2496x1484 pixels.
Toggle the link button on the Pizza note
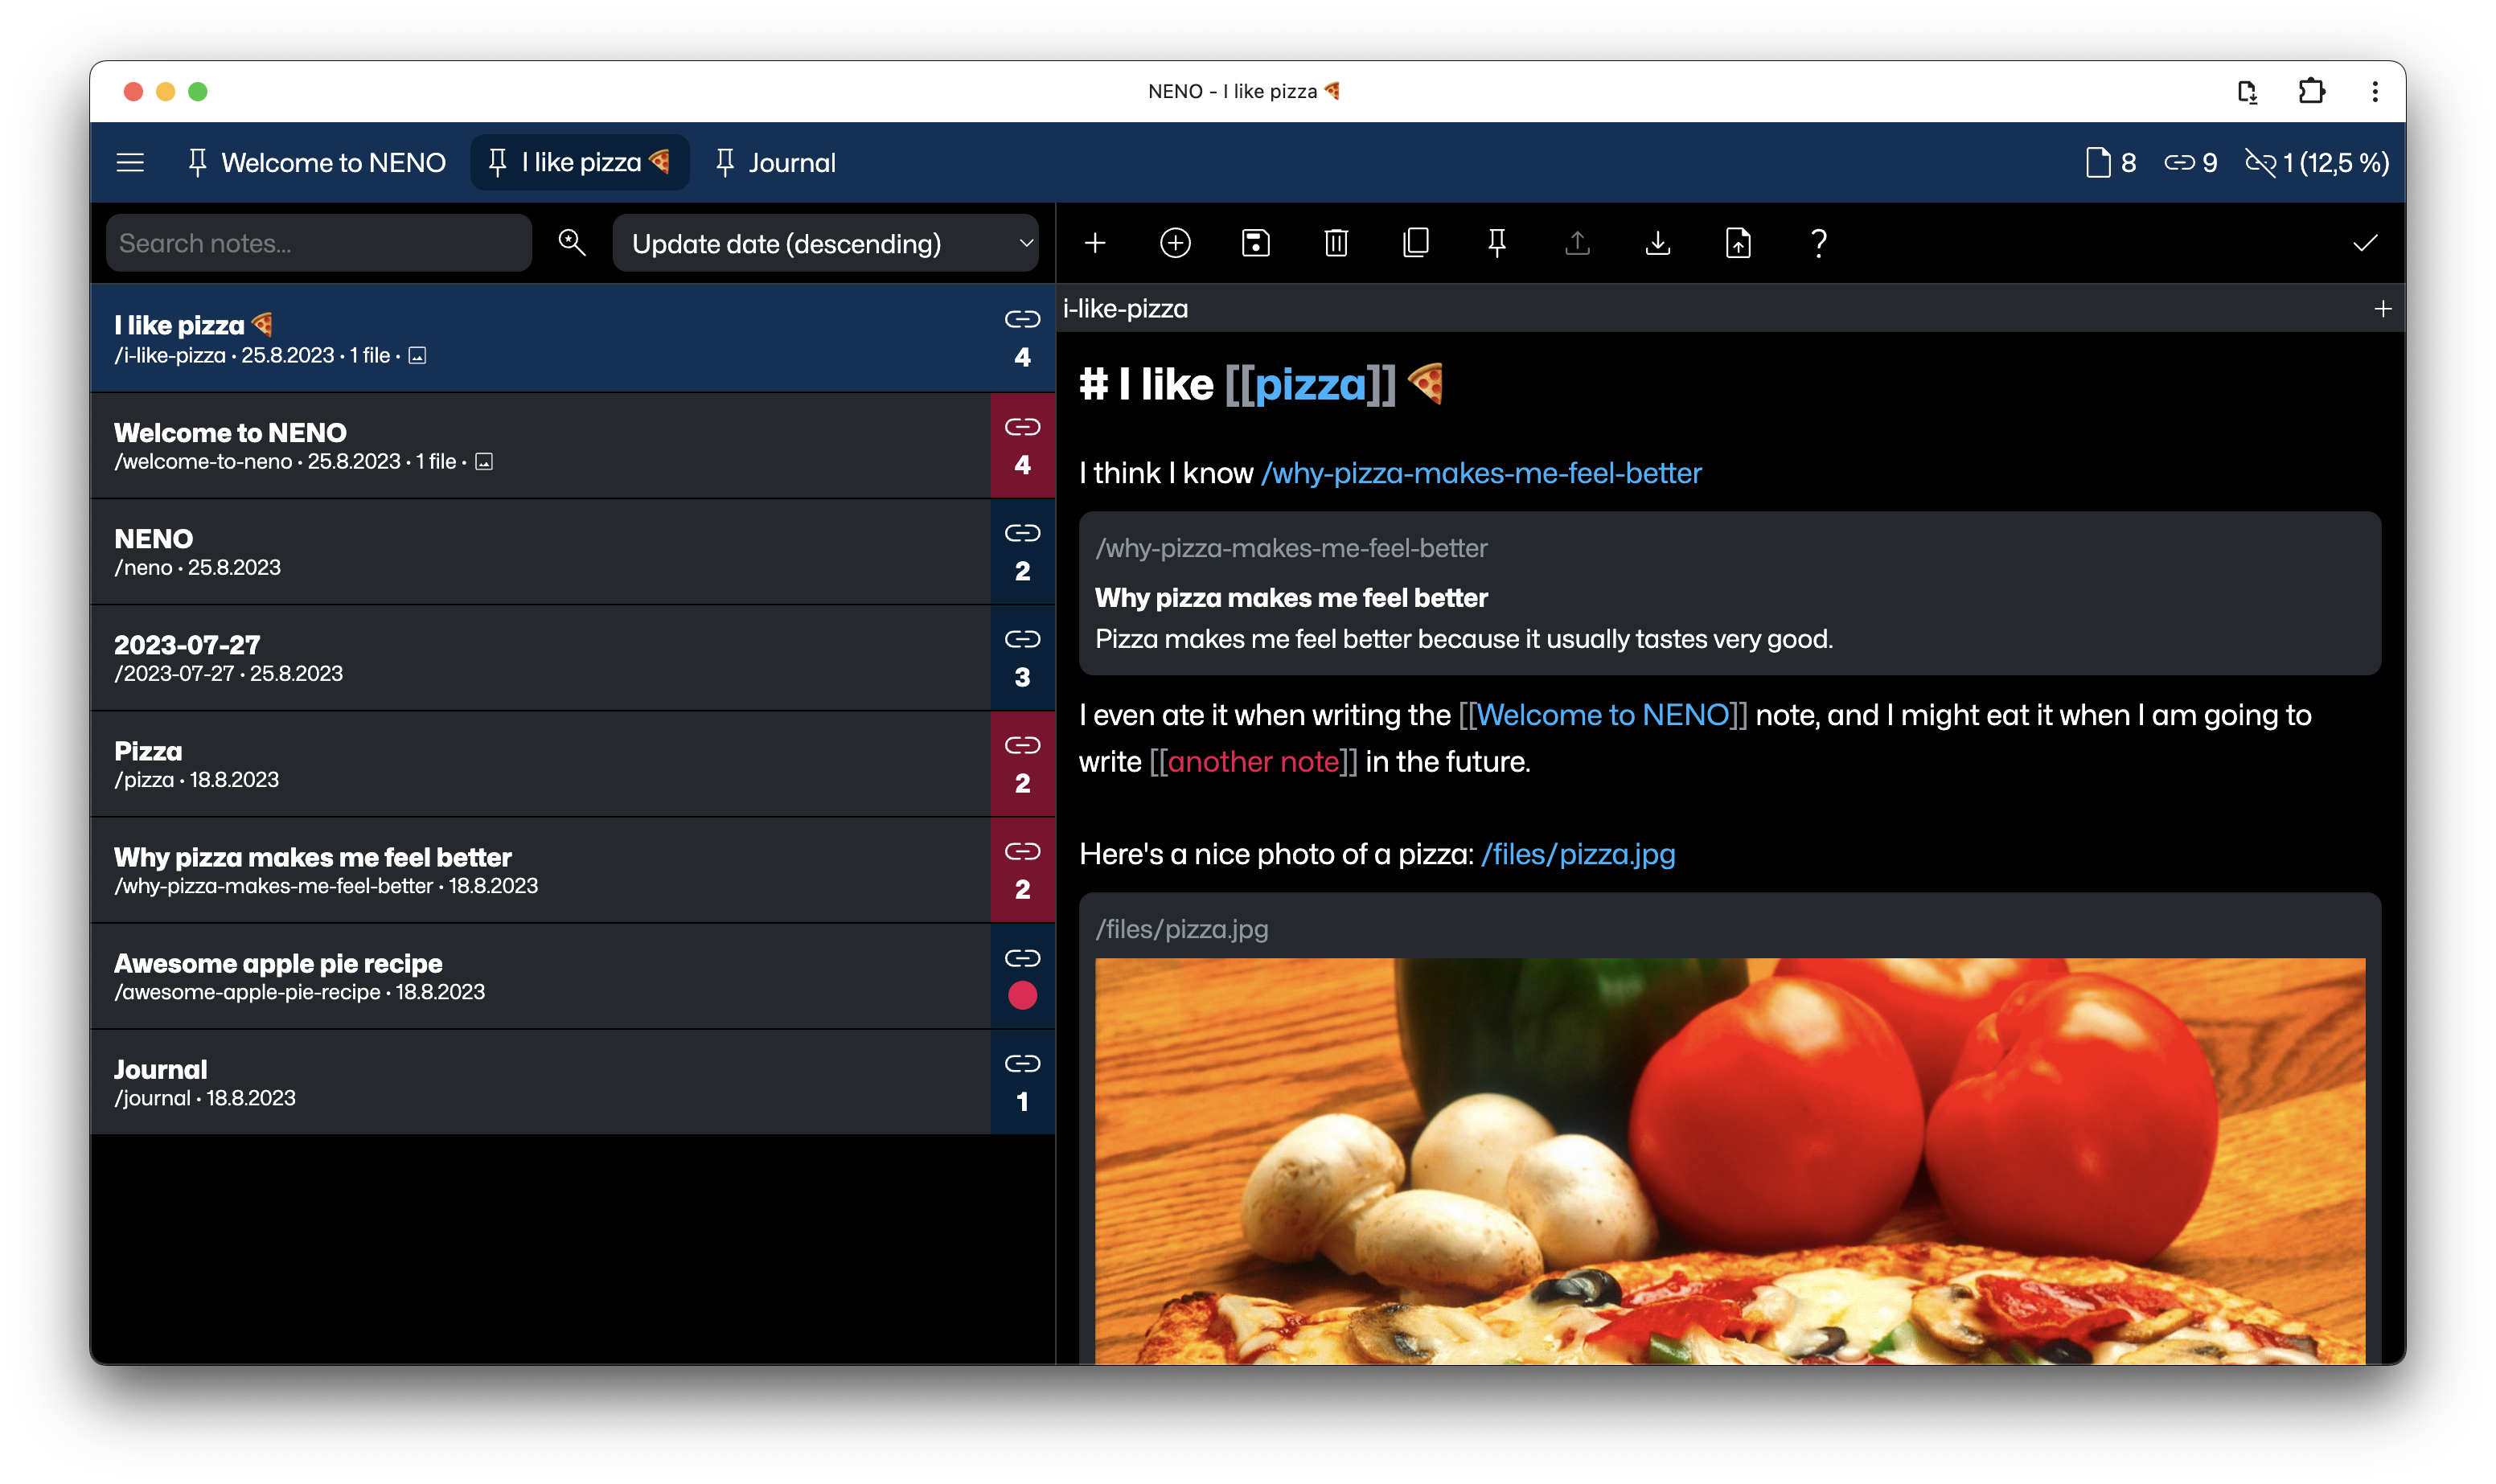coord(1022,764)
